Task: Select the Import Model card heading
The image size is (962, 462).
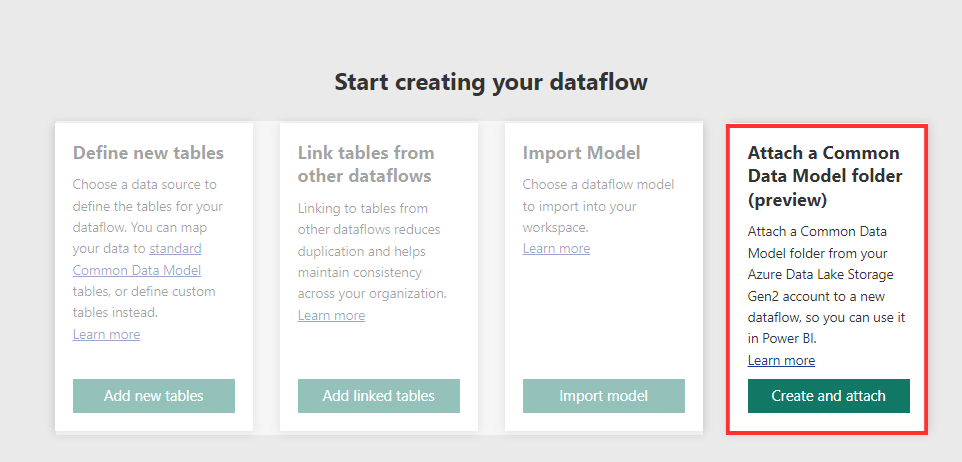Action: coord(582,153)
